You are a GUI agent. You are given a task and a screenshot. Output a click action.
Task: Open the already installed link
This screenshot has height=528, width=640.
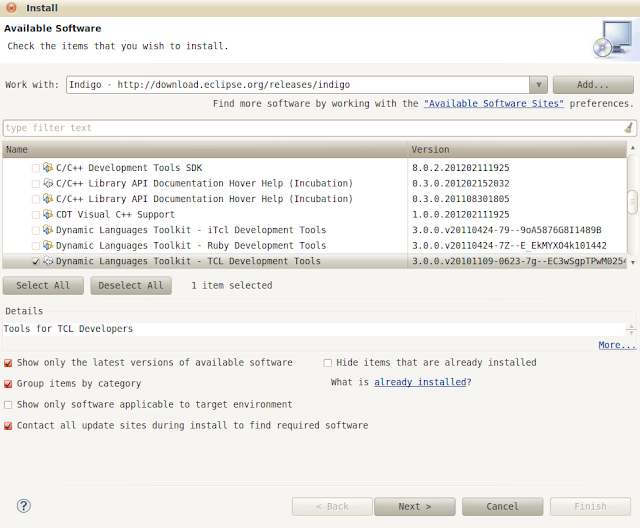420,382
